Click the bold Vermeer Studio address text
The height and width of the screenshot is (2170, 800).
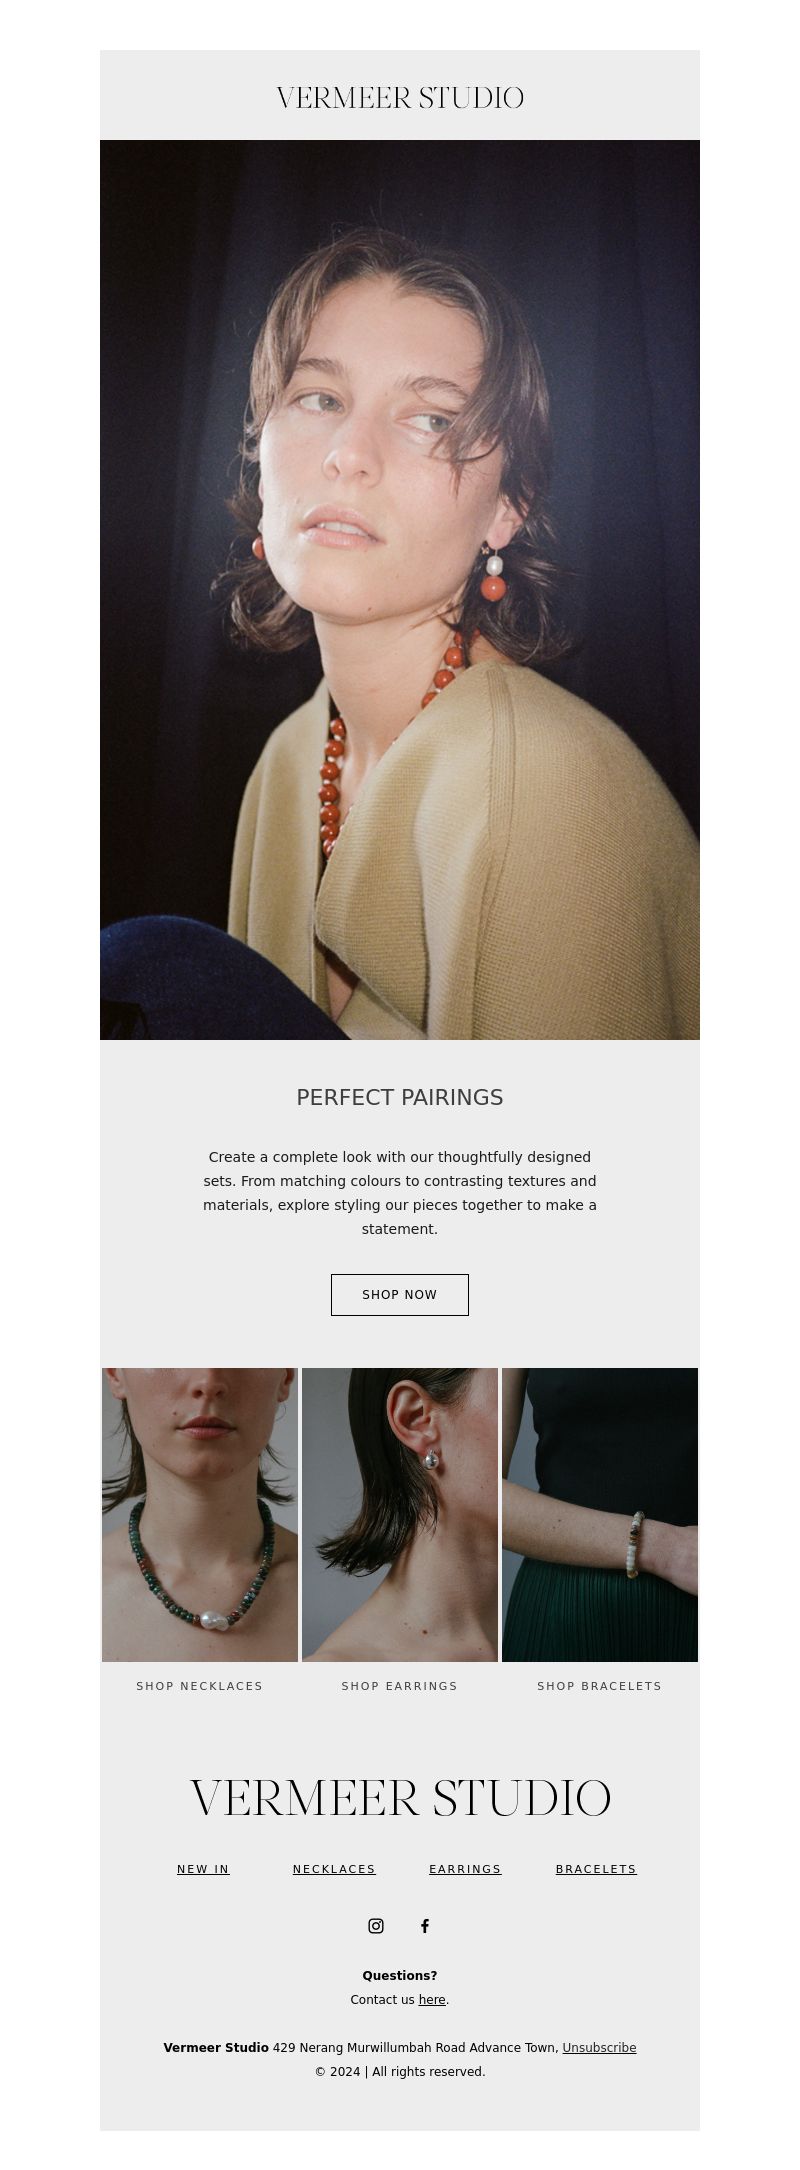(216, 2048)
